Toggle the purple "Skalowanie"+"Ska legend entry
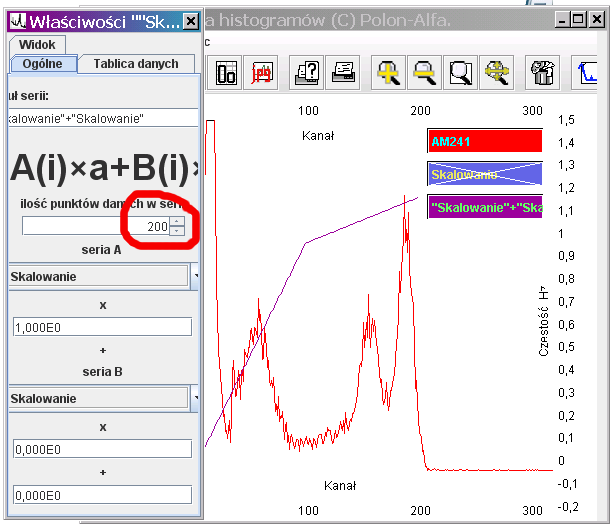The image size is (612, 531). (485, 207)
